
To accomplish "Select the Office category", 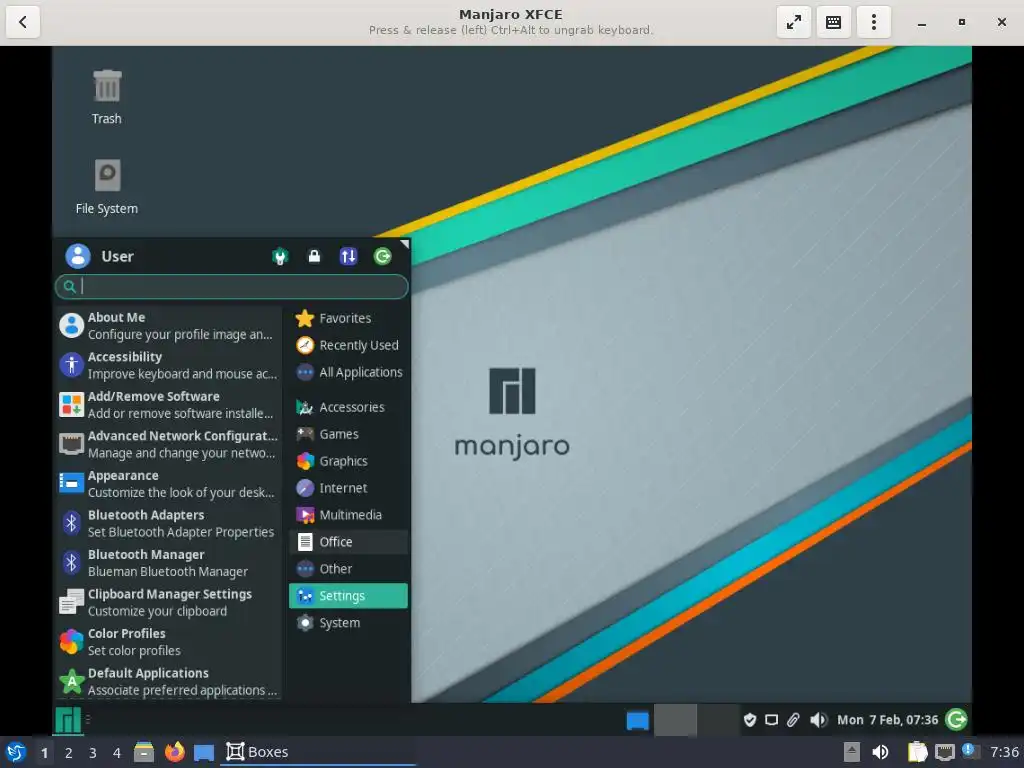I will click(x=348, y=542).
